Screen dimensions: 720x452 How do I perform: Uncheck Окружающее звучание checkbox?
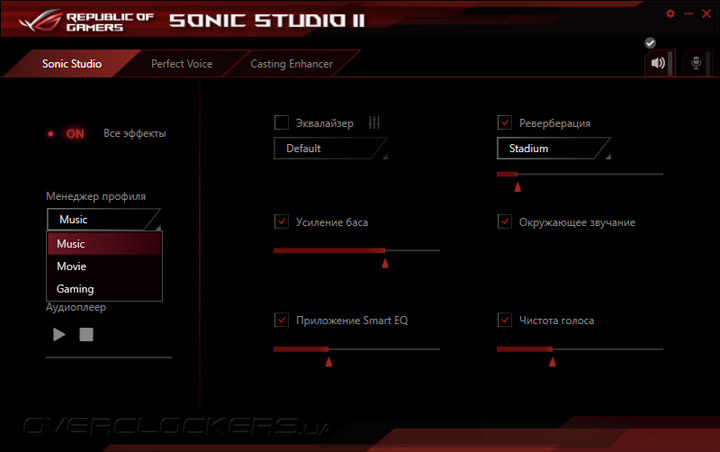pyautogui.click(x=505, y=222)
